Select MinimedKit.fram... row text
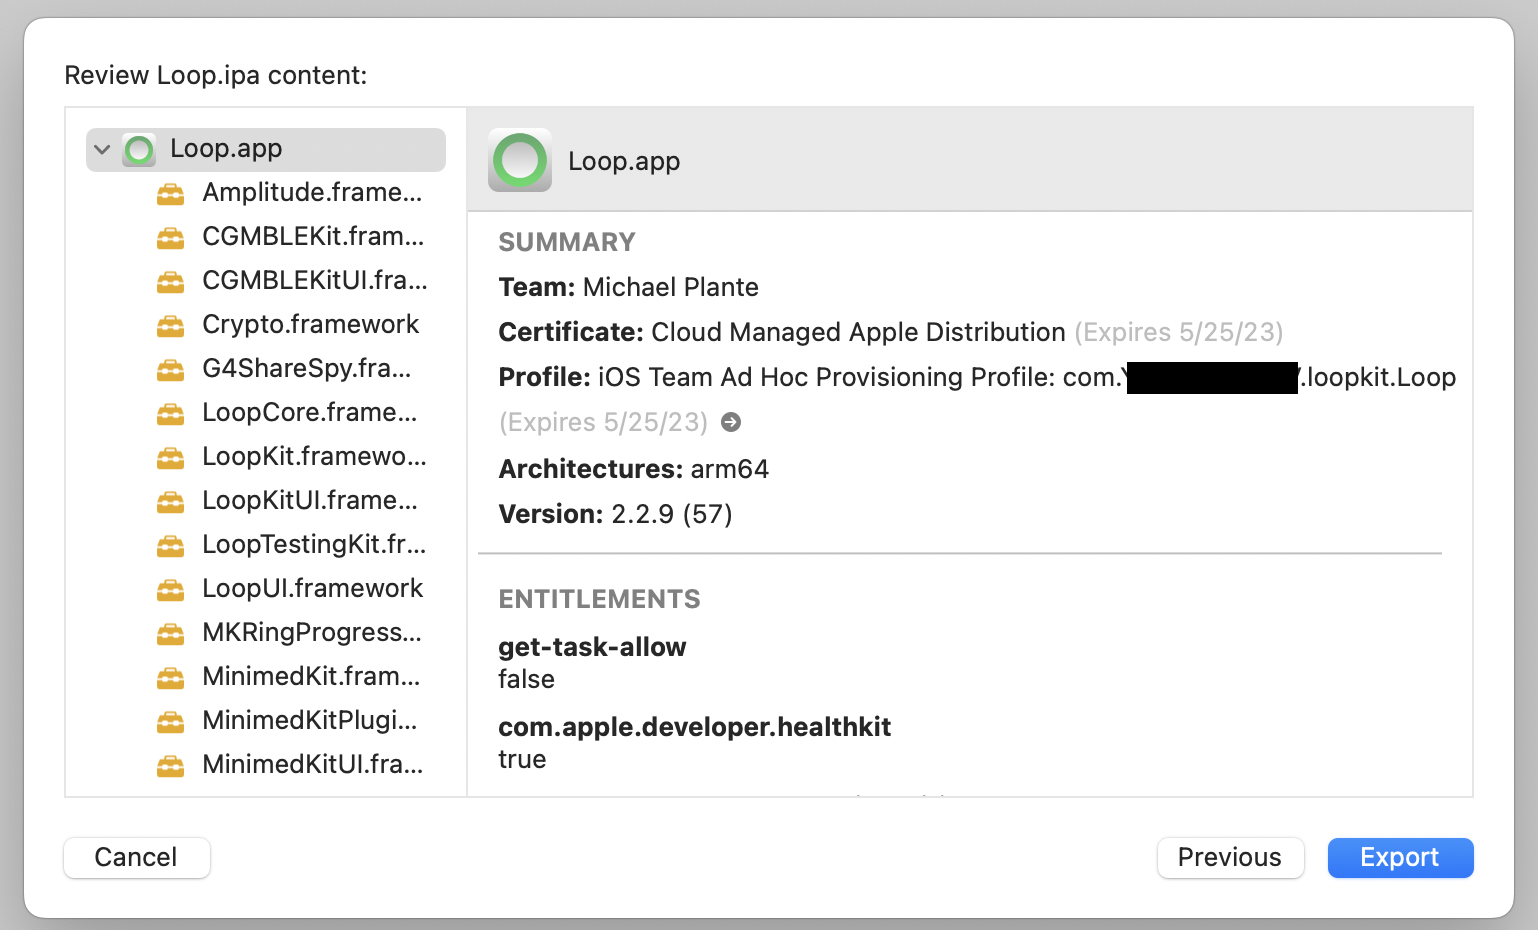The image size is (1538, 930). (x=311, y=676)
